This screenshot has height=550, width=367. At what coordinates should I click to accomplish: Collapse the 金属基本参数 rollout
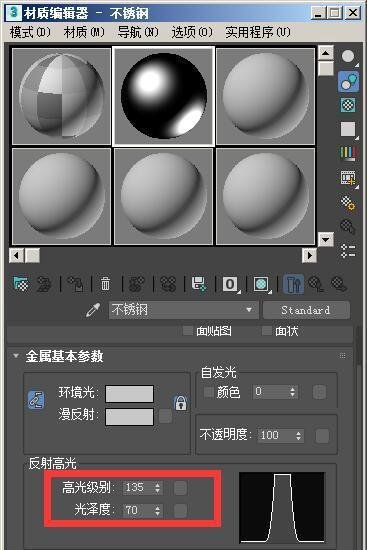[x=15, y=356]
